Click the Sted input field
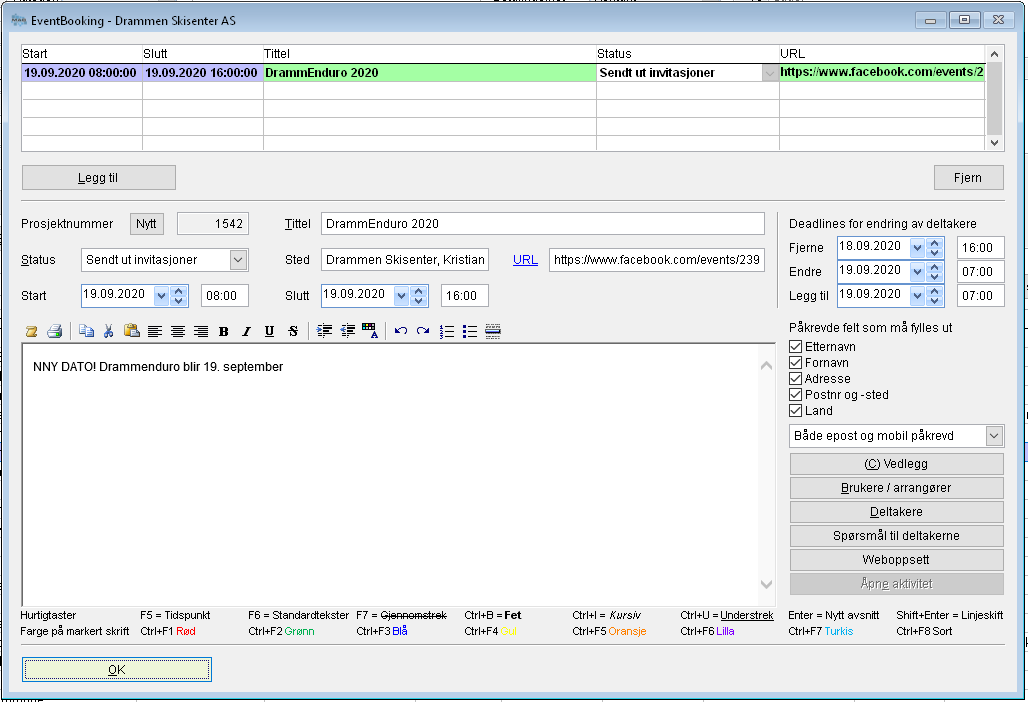This screenshot has height=702, width=1028. pyautogui.click(x=405, y=260)
